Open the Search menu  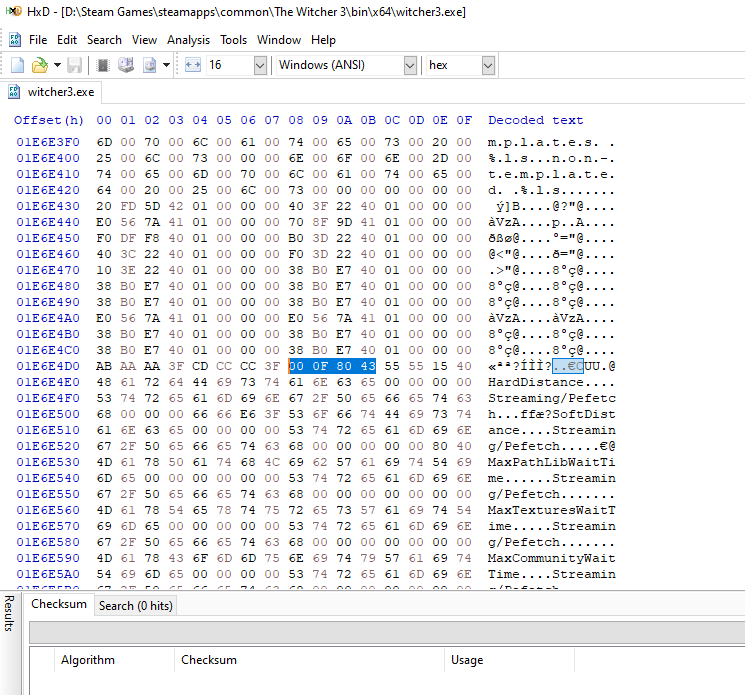click(104, 40)
